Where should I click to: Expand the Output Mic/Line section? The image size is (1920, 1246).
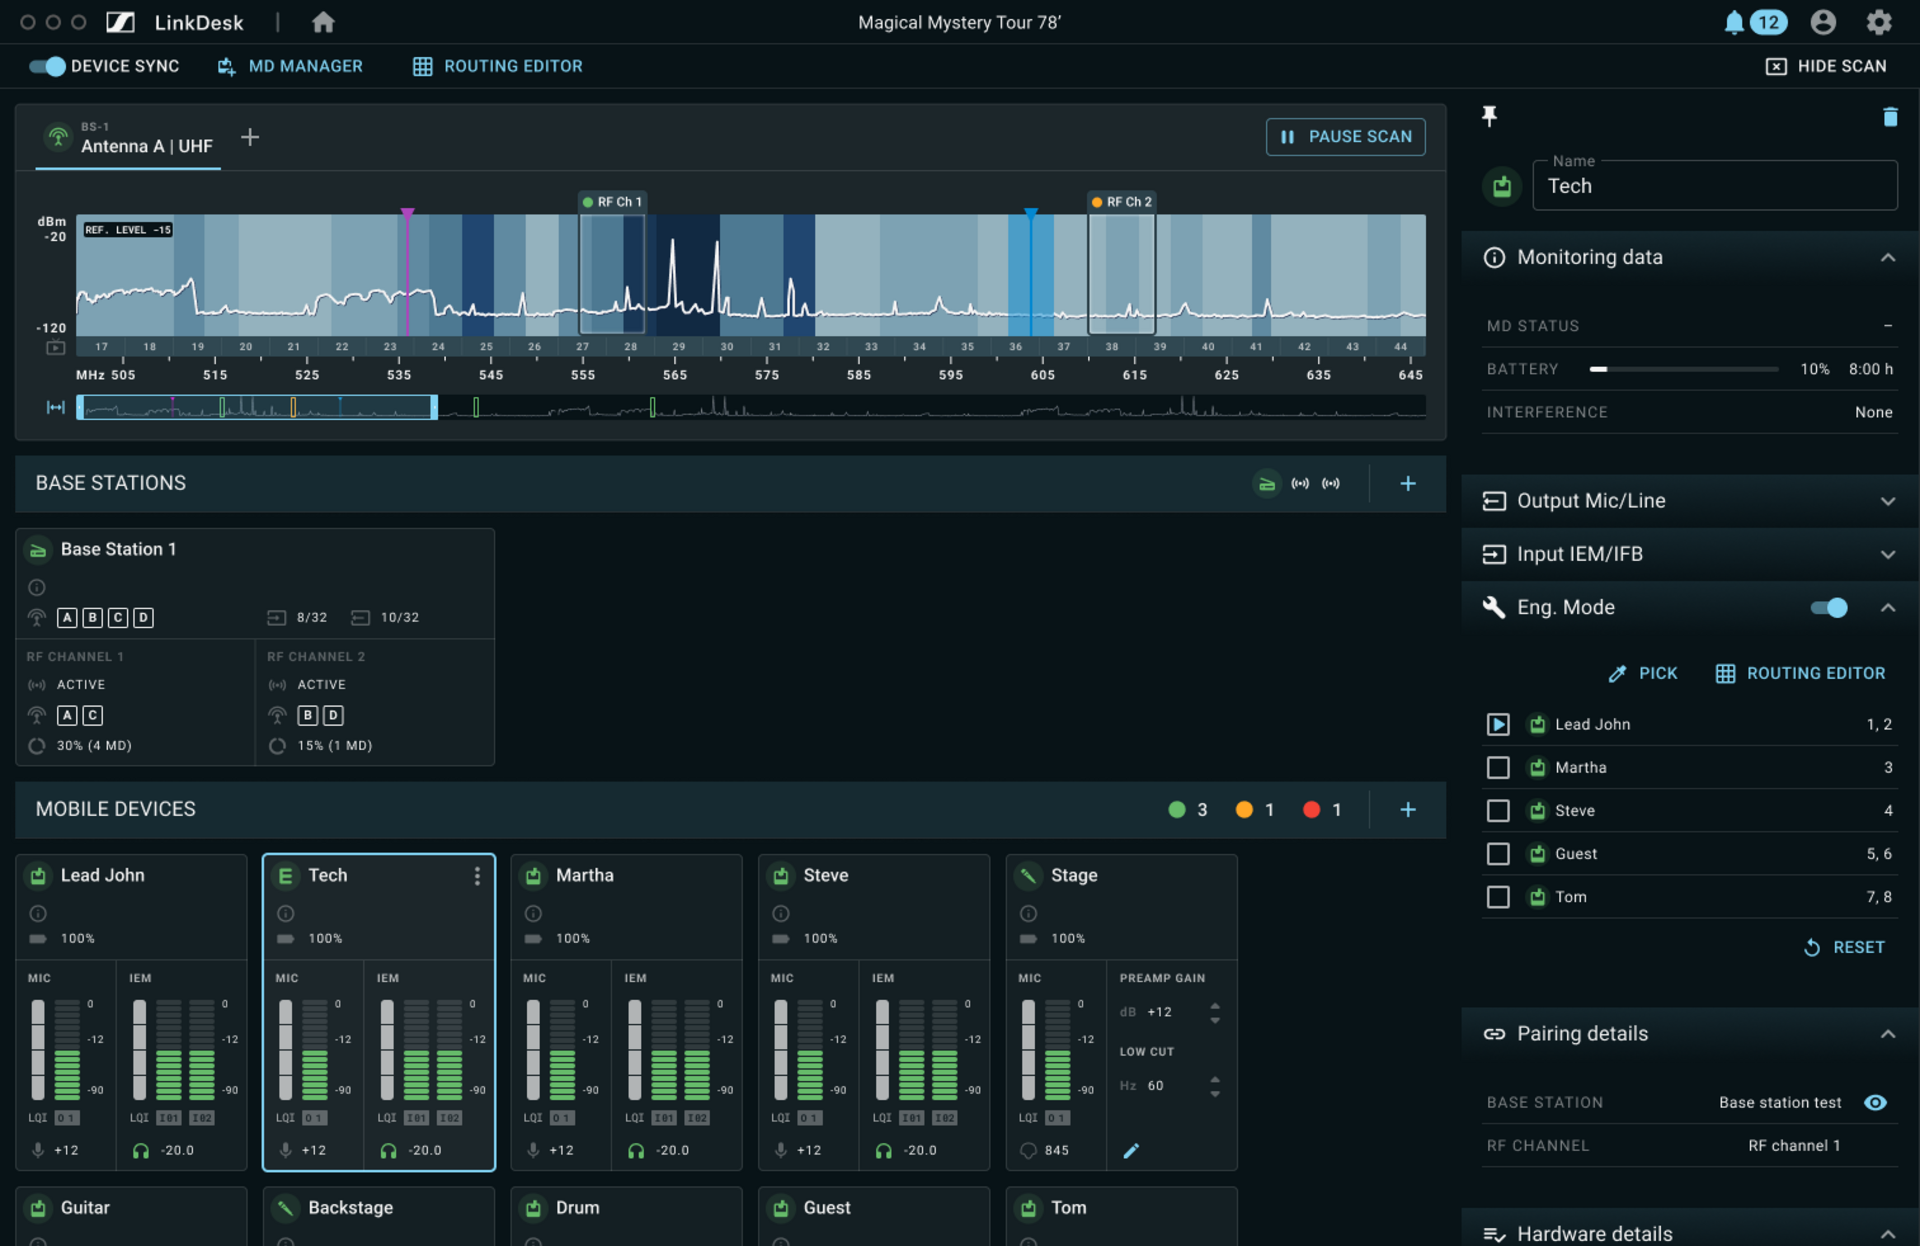(x=1887, y=501)
